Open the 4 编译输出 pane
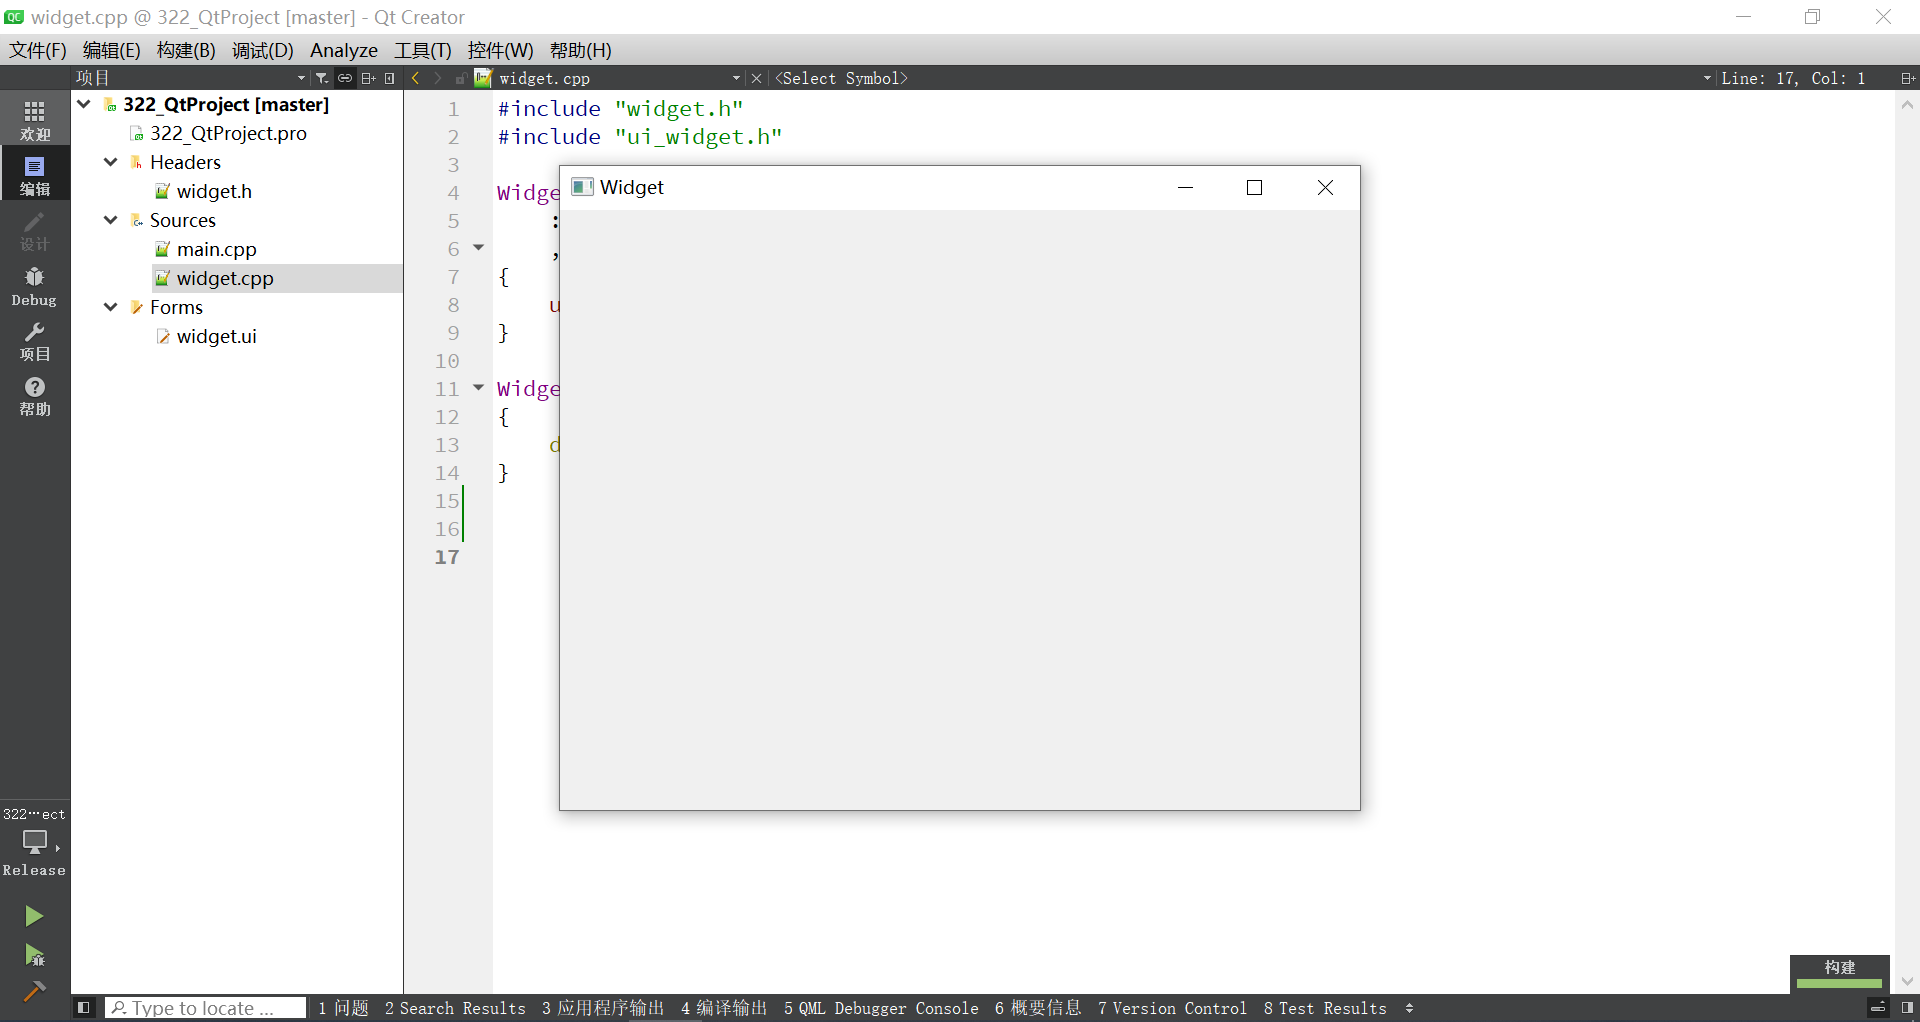The height and width of the screenshot is (1022, 1920). (724, 1008)
